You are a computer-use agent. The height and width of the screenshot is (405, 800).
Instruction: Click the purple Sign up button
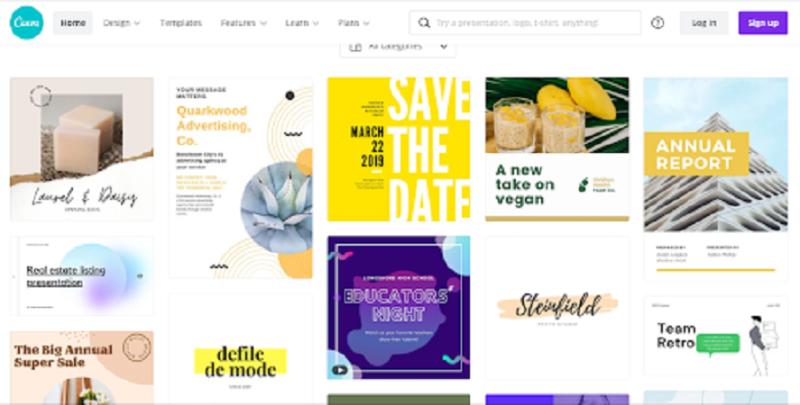[763, 23]
